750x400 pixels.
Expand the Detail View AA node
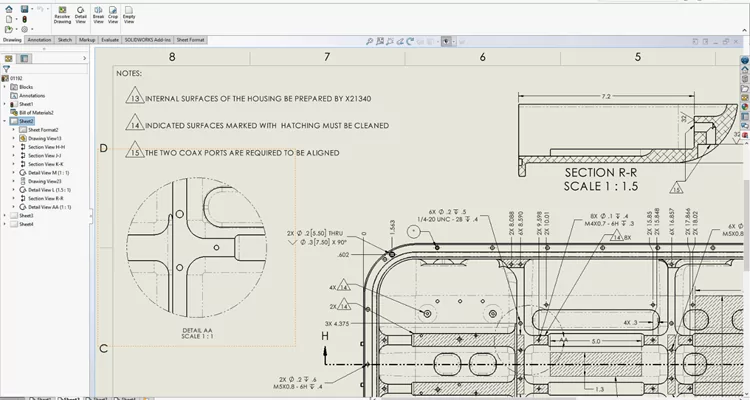coord(13,207)
